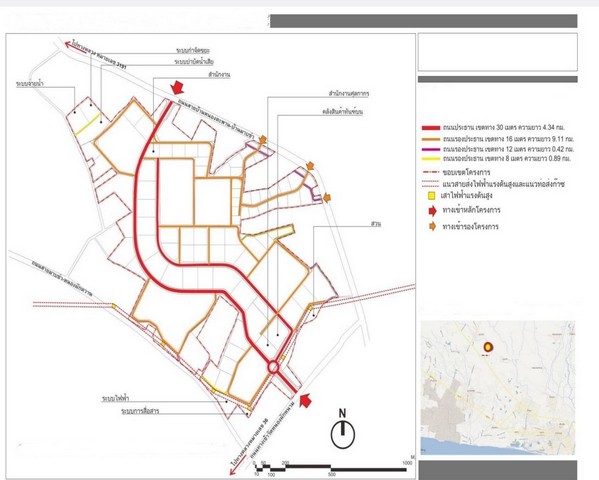Click the red arrow icon in legend

432,210
